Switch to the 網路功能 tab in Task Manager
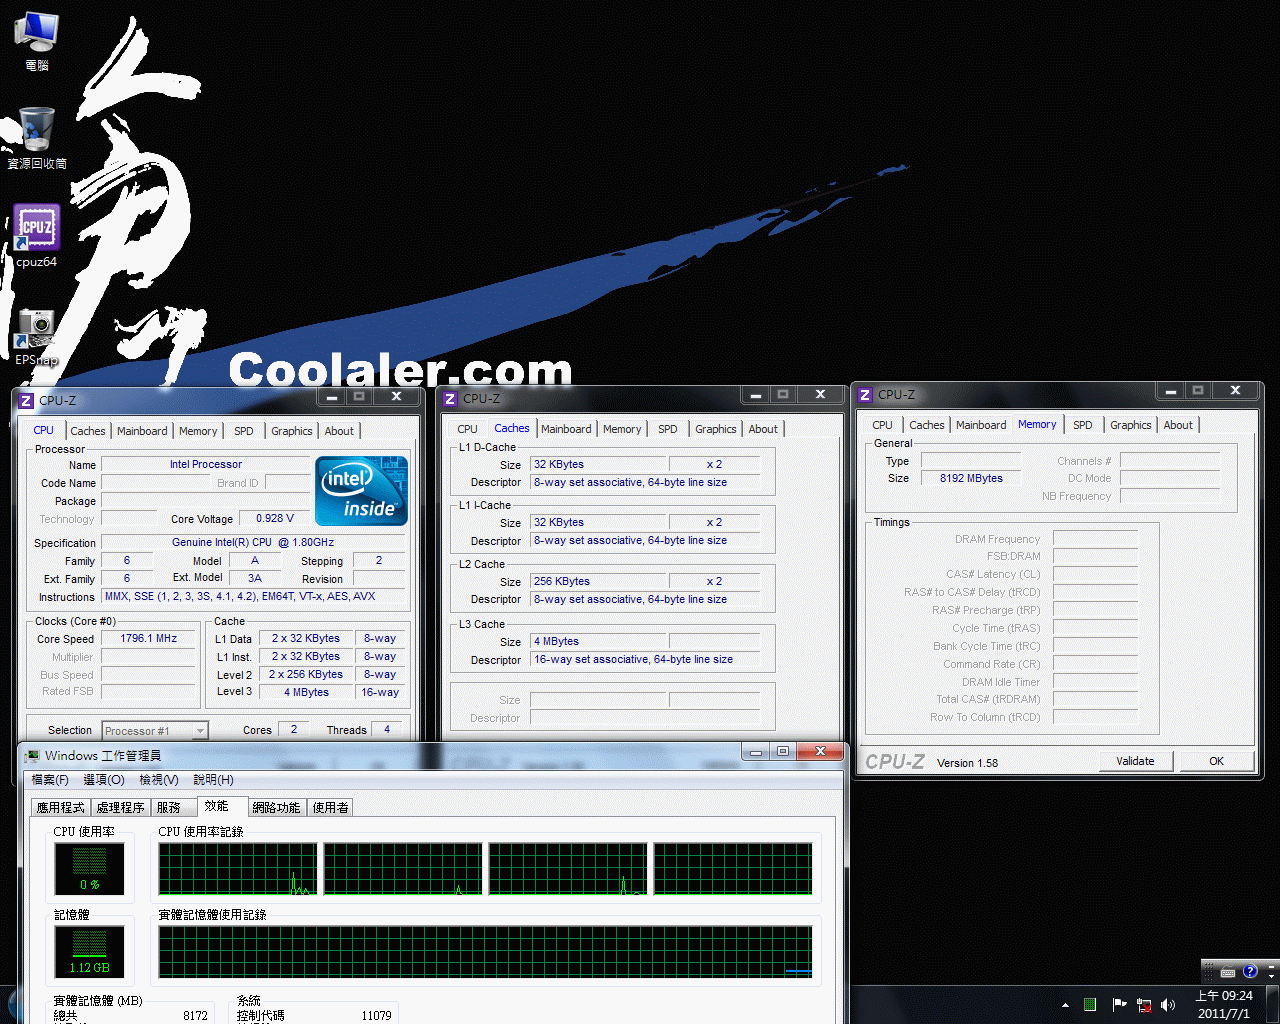Viewport: 1280px width, 1024px height. click(276, 808)
